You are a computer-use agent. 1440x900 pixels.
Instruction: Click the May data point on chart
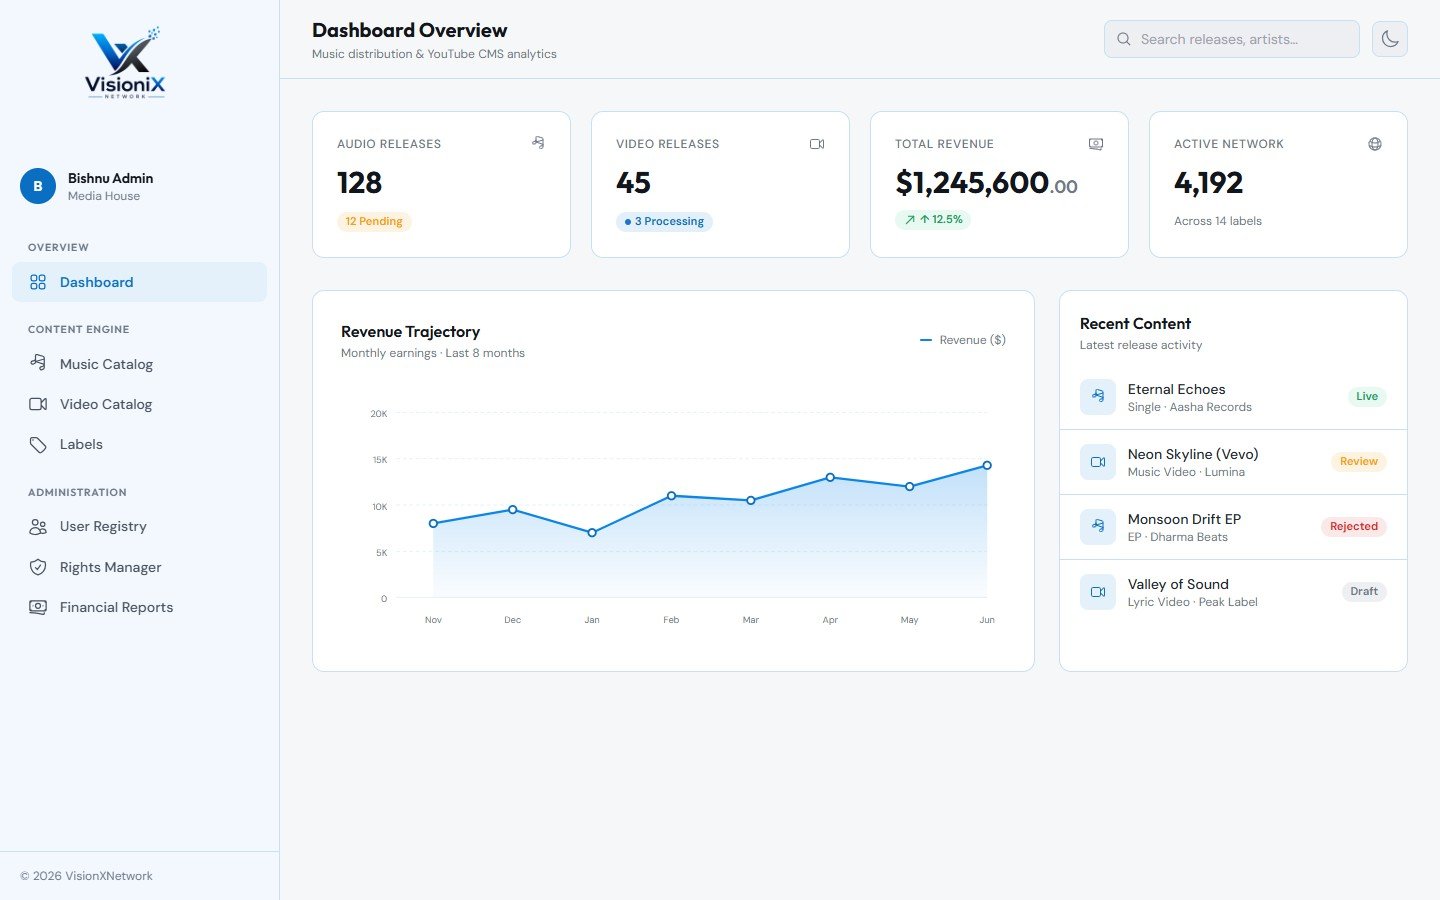pyautogui.click(x=909, y=487)
